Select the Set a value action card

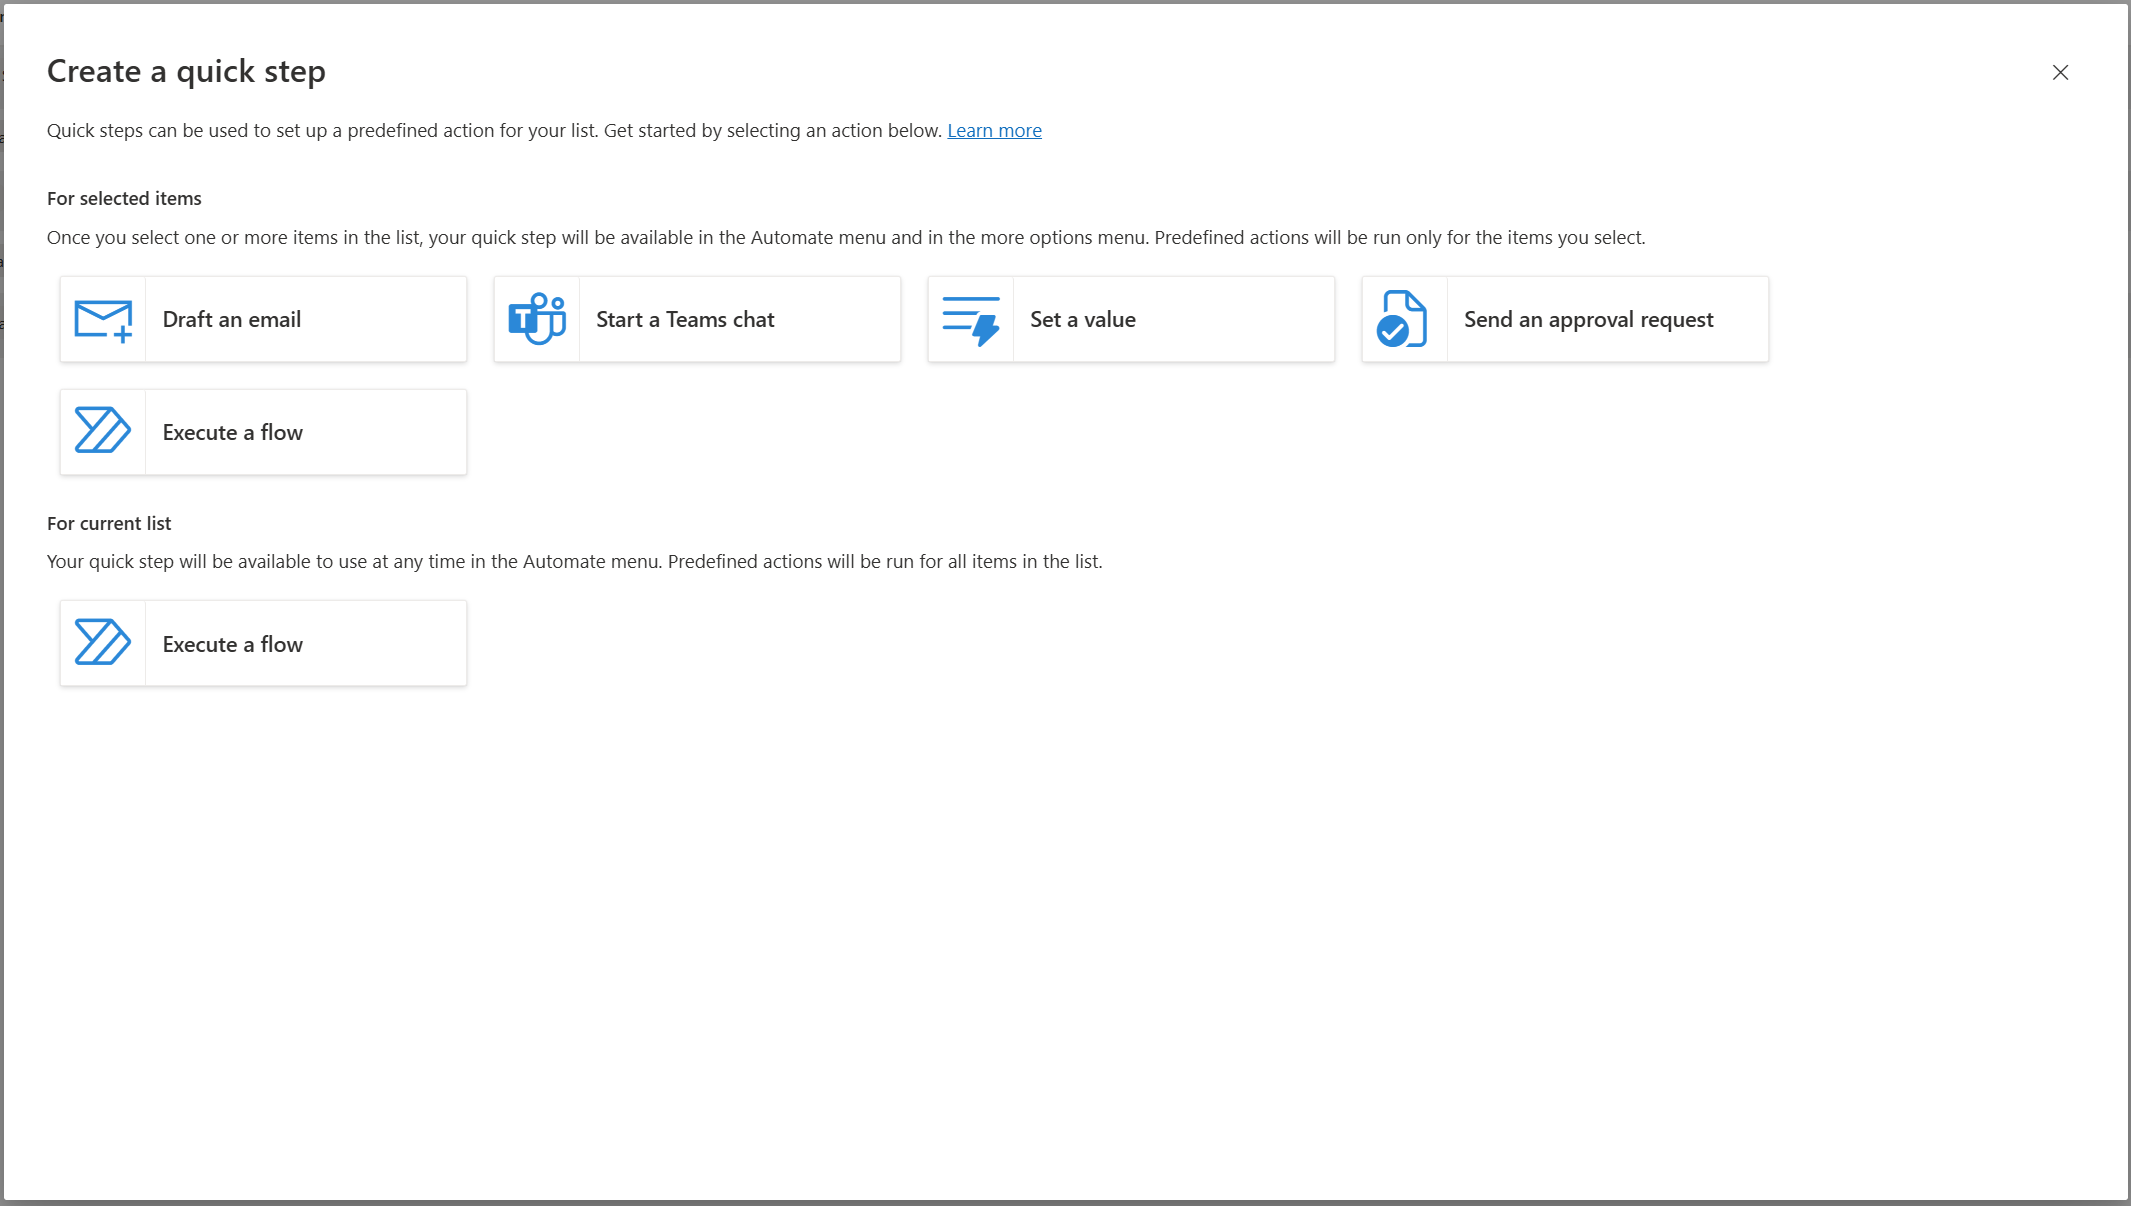pyautogui.click(x=1130, y=319)
